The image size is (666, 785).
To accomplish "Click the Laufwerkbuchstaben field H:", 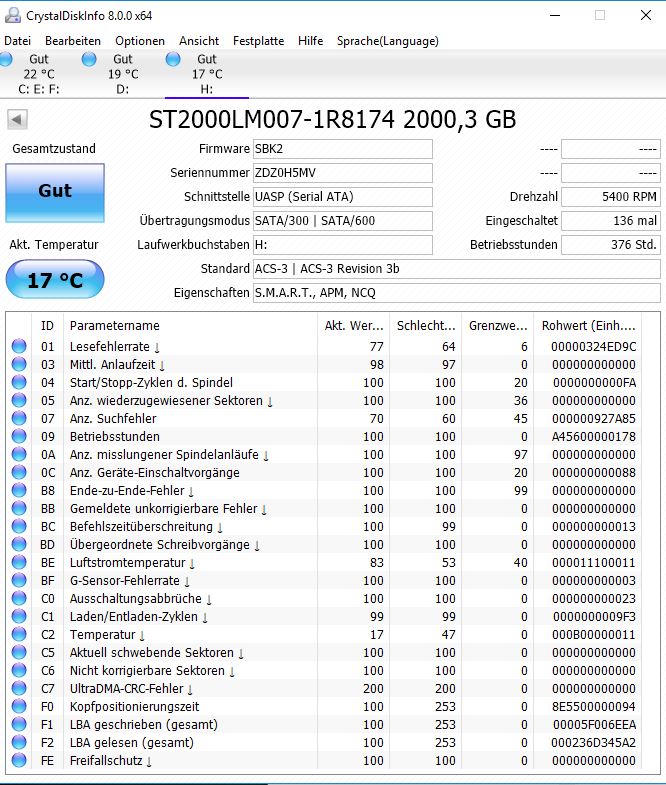I will point(343,245).
